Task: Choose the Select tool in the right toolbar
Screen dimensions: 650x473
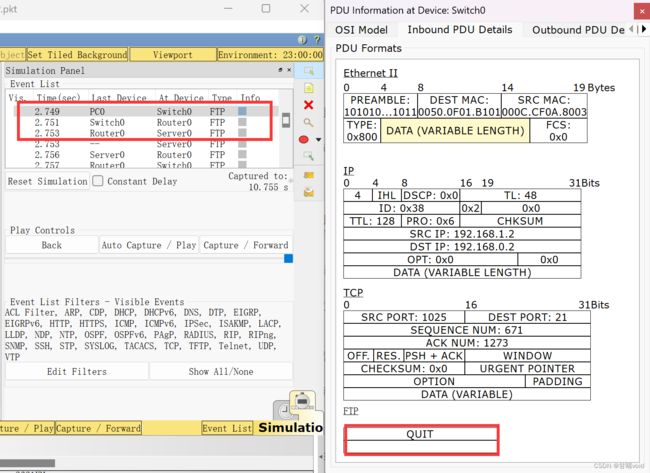Action: 308,71
